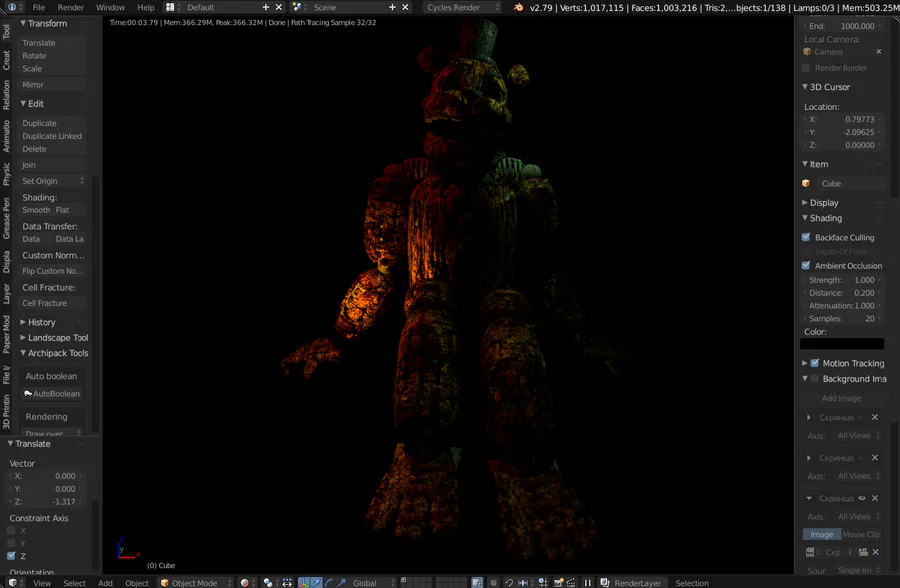900x588 pixels.
Task: Click the Blender logo icon
Action: [518, 7]
